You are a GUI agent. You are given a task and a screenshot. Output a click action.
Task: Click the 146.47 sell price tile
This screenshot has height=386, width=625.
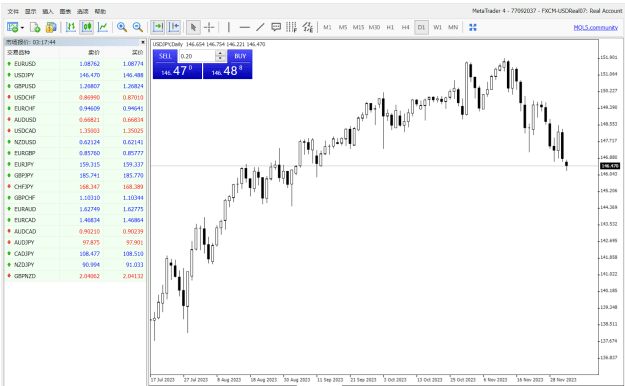tap(177, 71)
